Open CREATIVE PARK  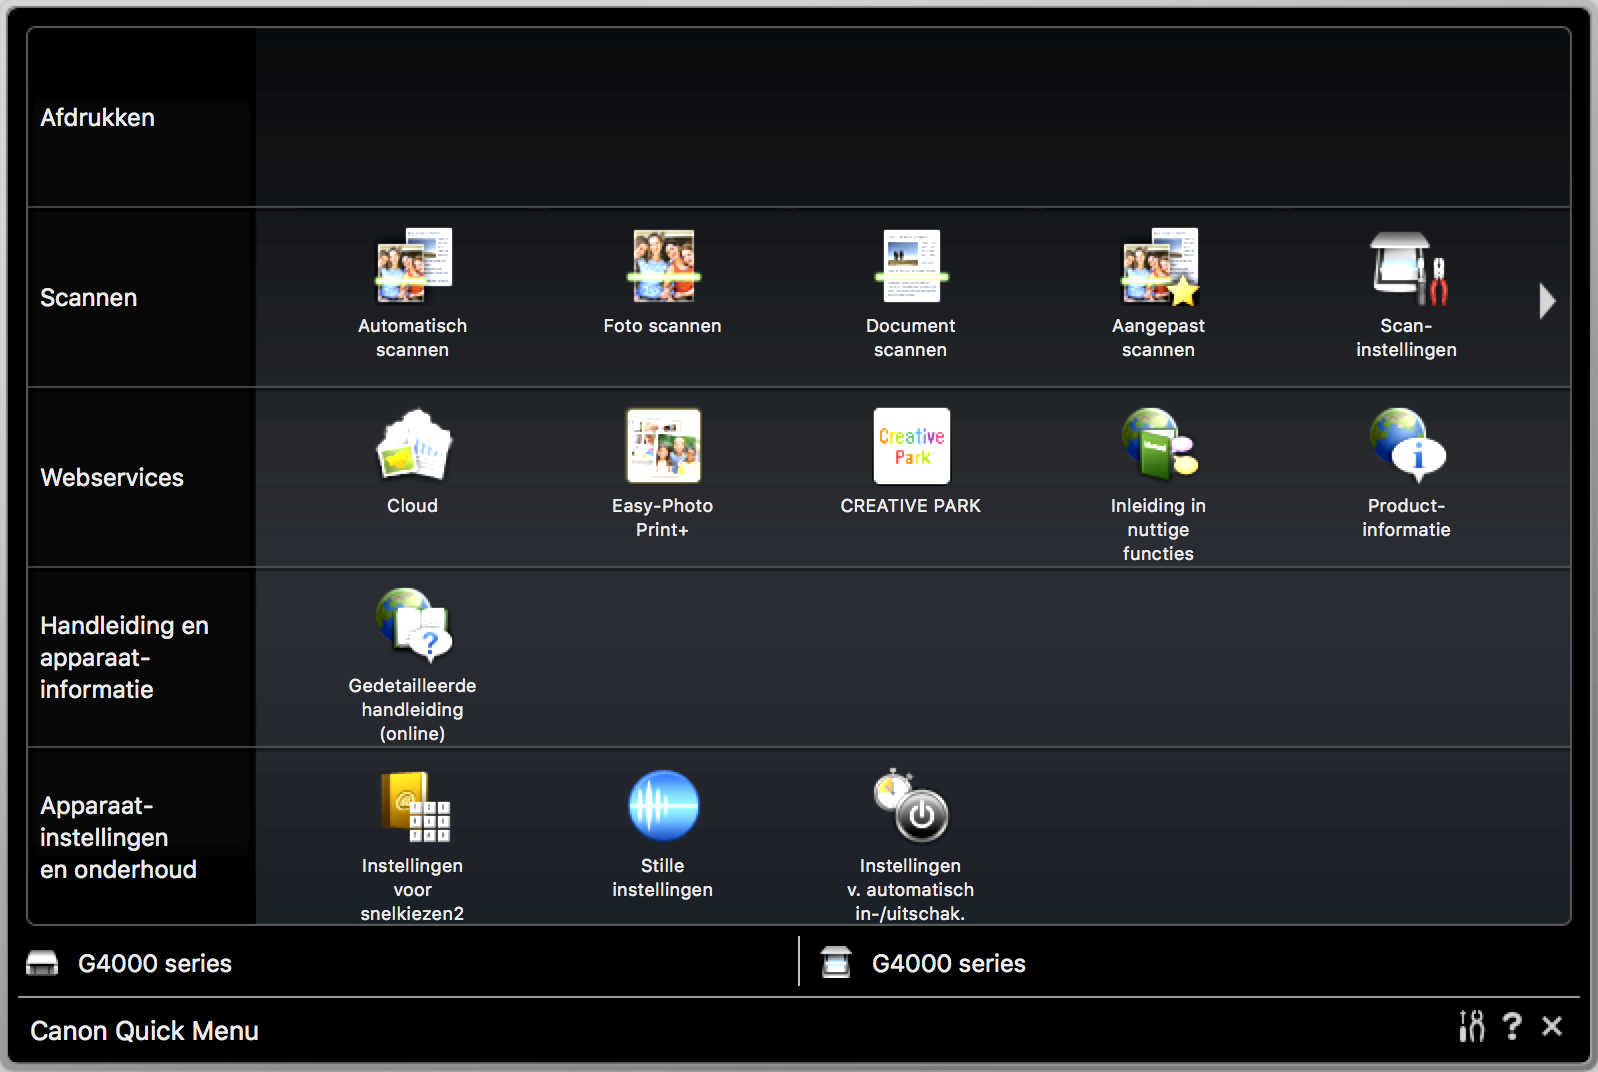point(910,447)
